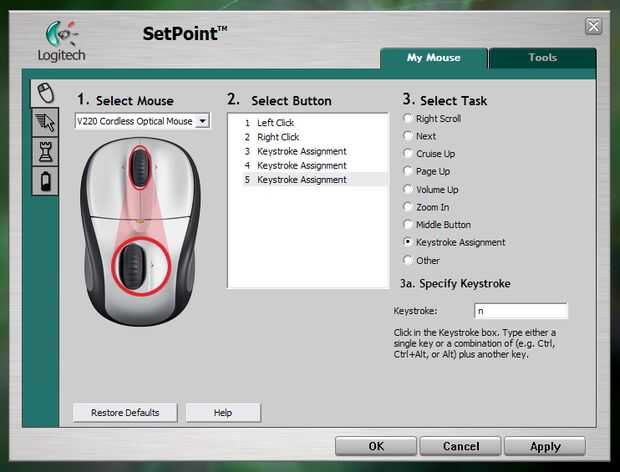This screenshot has width=620, height=472.
Task: Open Help
Action: [x=223, y=413]
